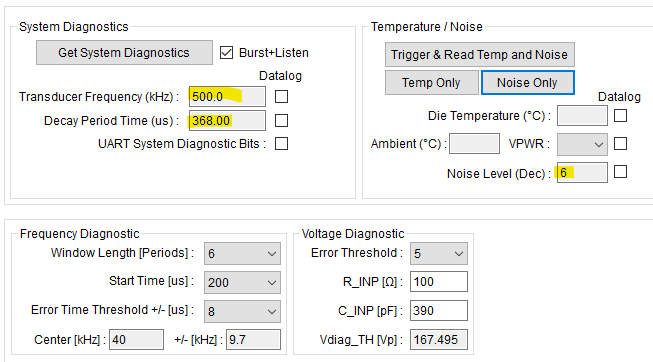Click the Transducer Frequency field showing 500.0
The image size is (653, 362).
point(227,97)
